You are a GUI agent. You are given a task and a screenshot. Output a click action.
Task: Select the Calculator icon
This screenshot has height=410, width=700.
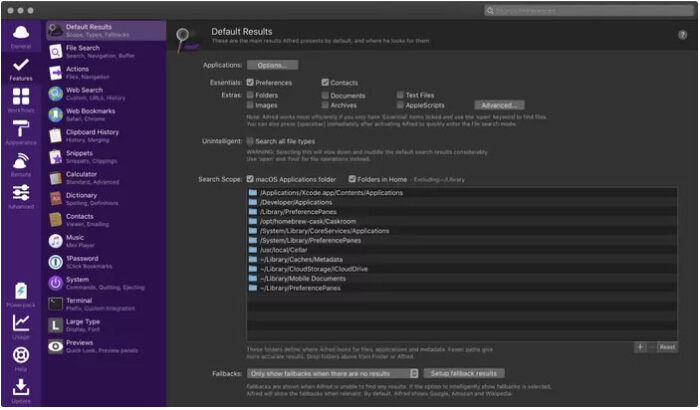(x=55, y=178)
